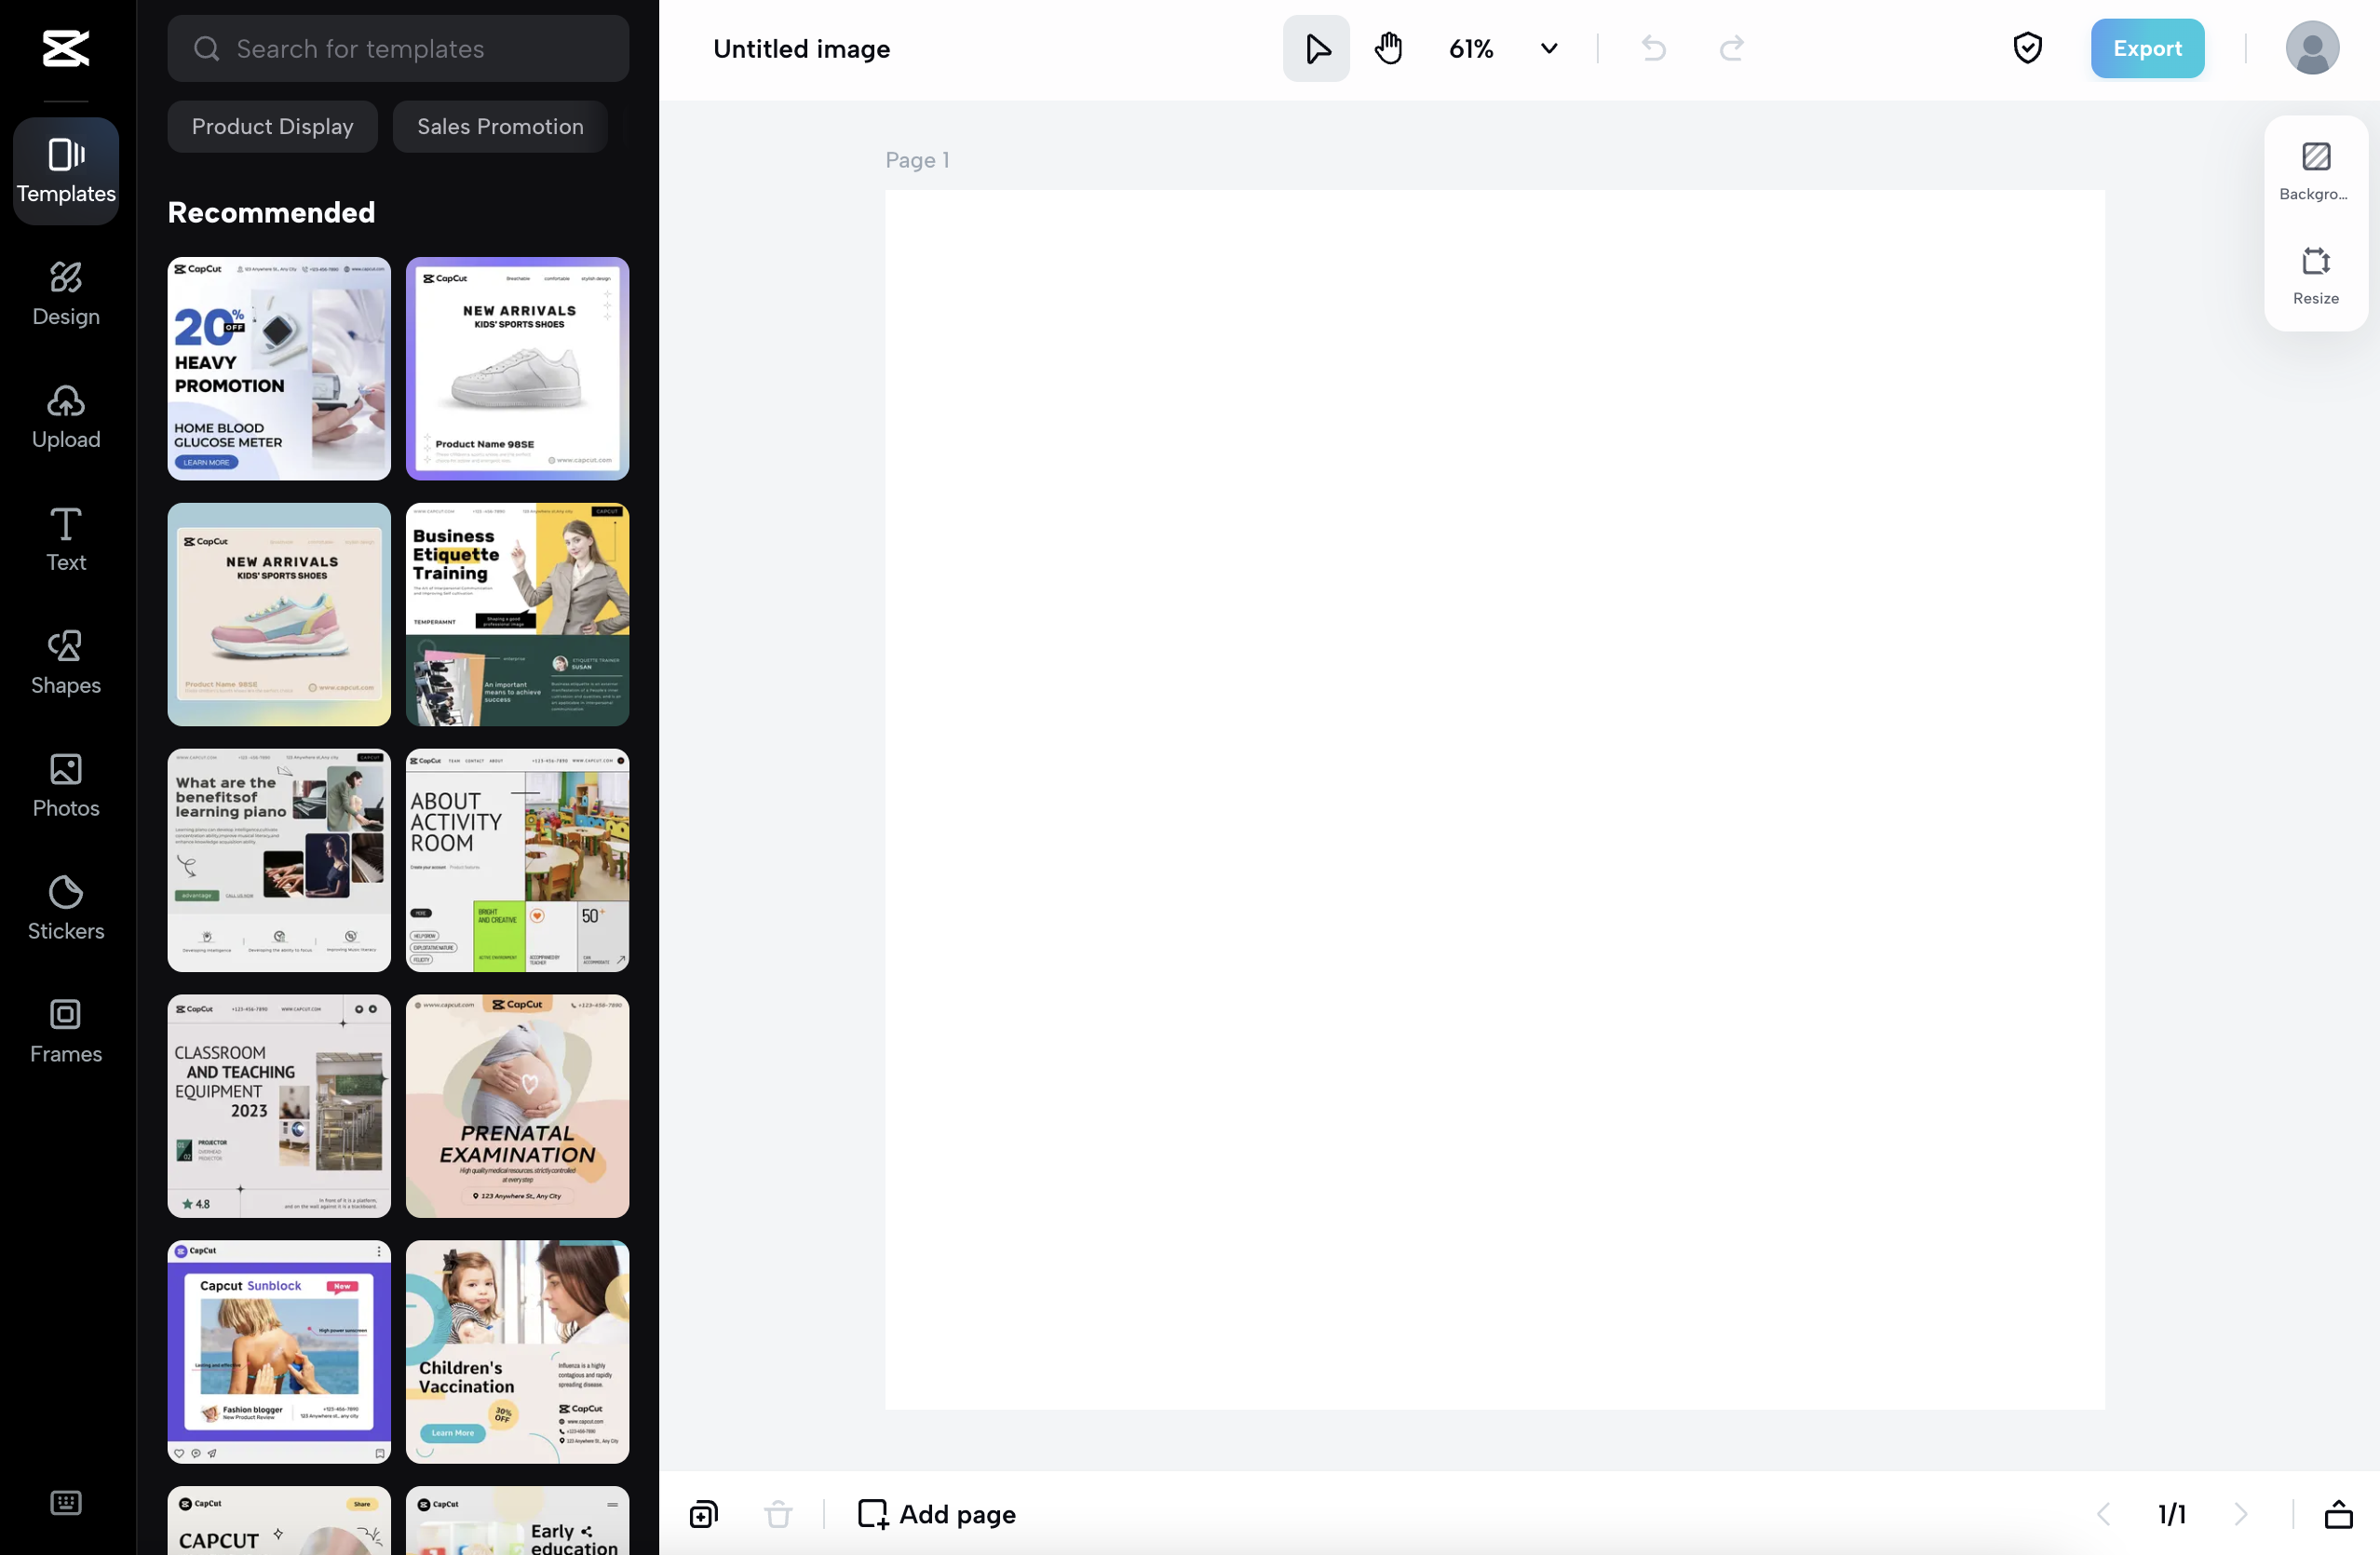This screenshot has height=1555, width=2380.
Task: Activate the pointer select tool
Action: tap(1316, 48)
